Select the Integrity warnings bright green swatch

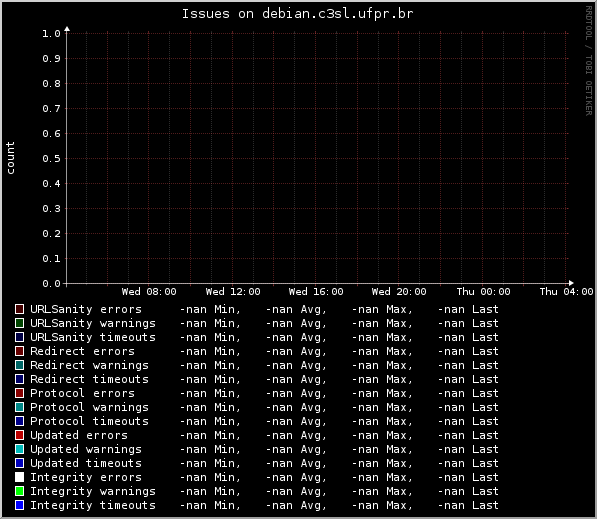19,491
